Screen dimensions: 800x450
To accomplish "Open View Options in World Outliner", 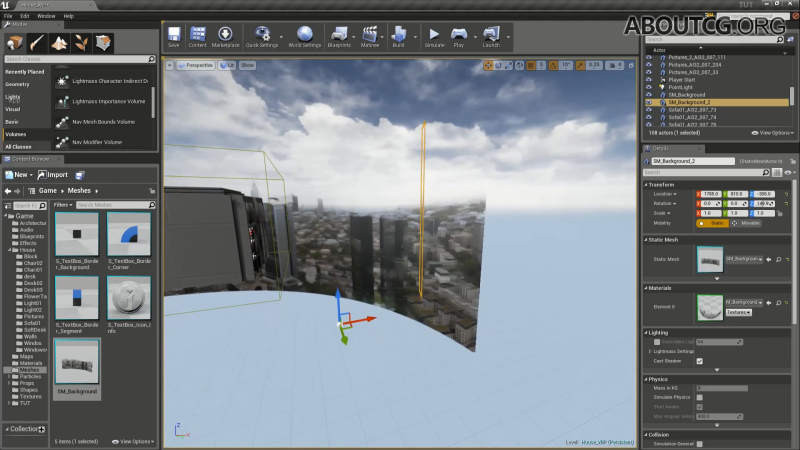I will click(x=772, y=133).
